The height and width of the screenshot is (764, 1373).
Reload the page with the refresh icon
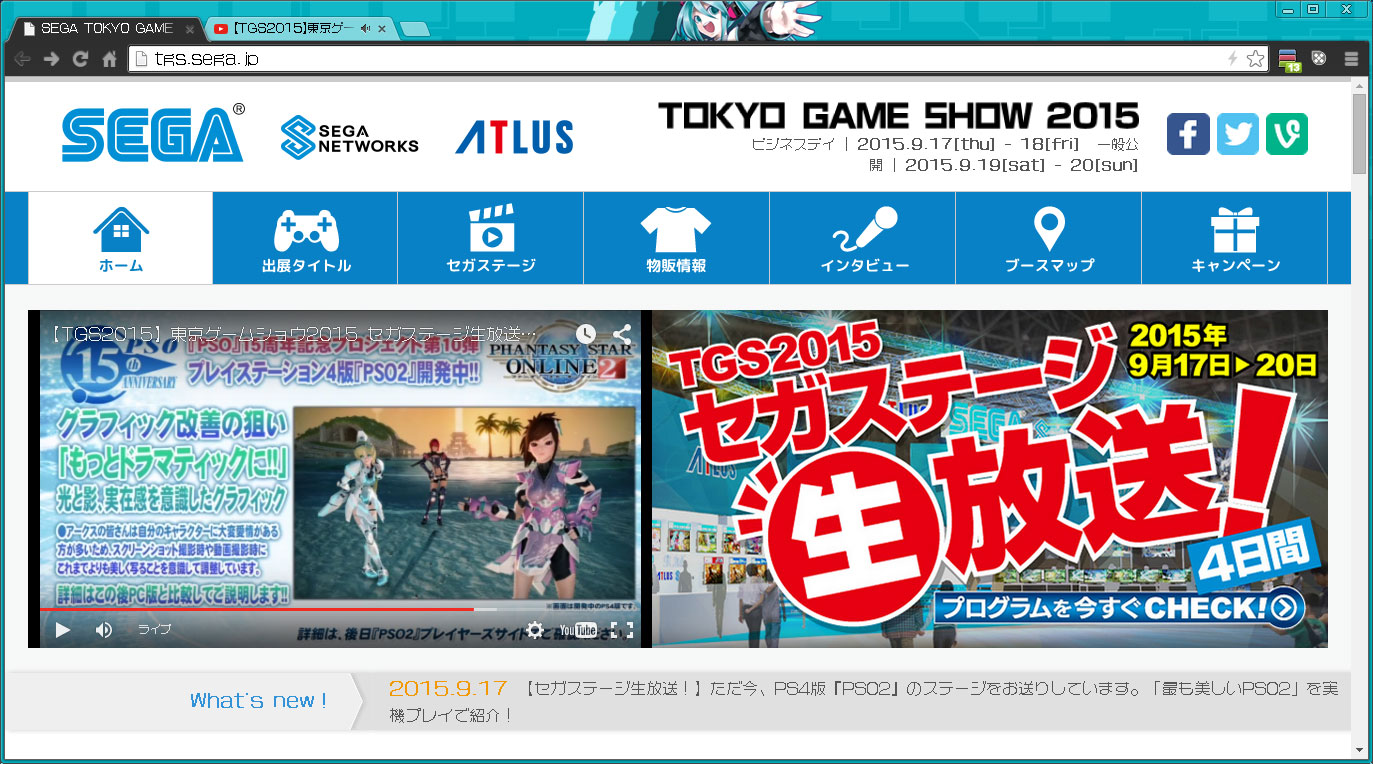pos(80,59)
